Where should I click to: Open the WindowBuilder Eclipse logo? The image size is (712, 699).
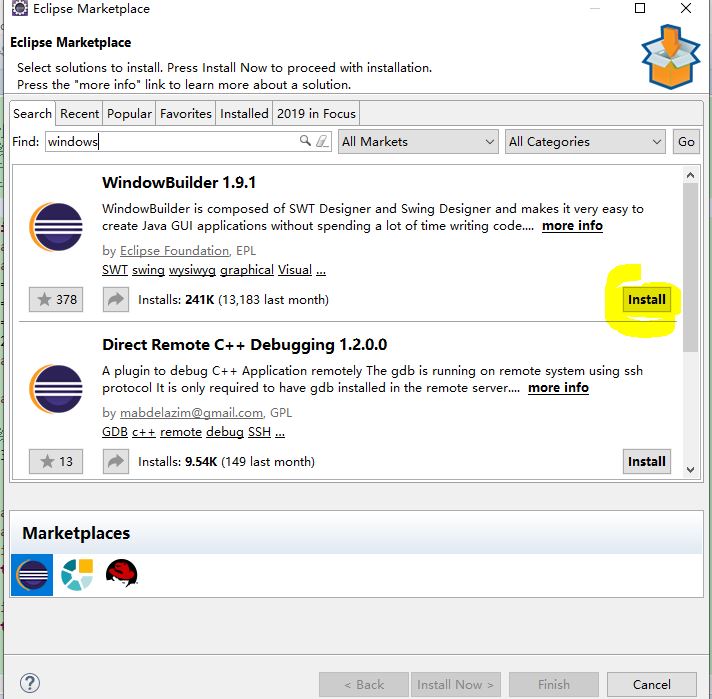click(56, 227)
